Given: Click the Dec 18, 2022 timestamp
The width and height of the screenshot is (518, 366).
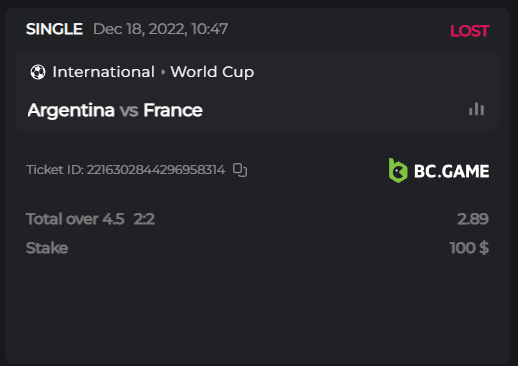Looking at the screenshot, I should coord(160,29).
